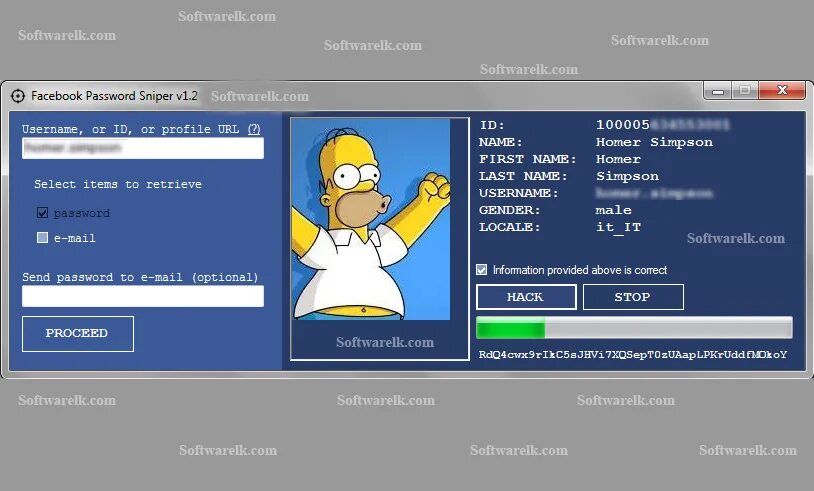Image resolution: width=814 pixels, height=491 pixels.
Task: Click the GENDER value 'male'
Action: (614, 210)
